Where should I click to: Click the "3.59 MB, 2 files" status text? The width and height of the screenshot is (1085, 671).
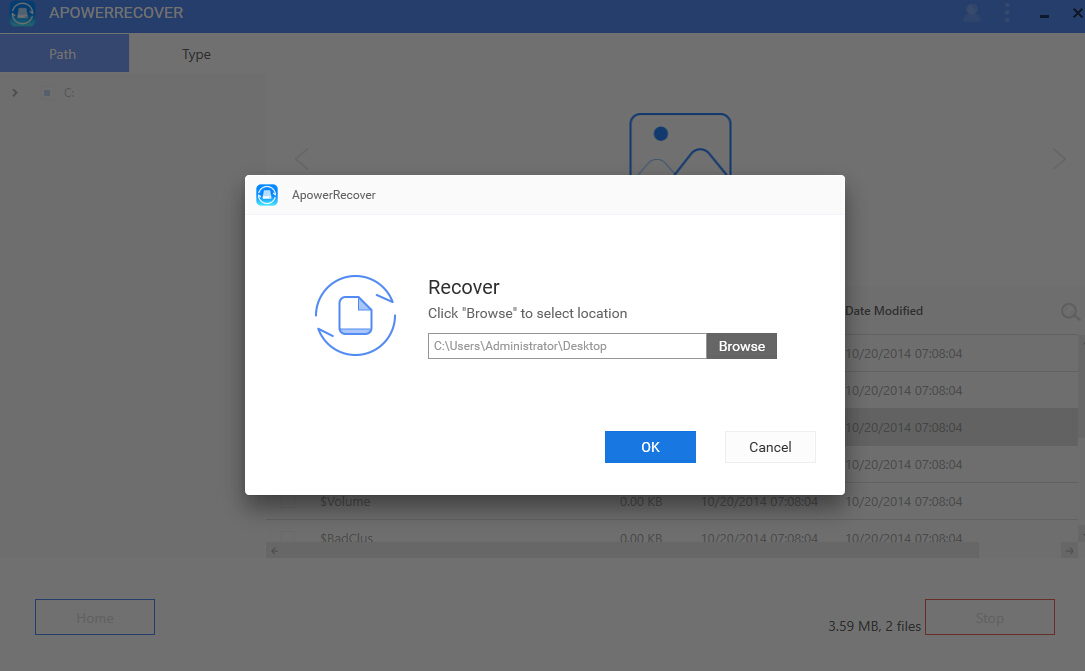(x=874, y=626)
